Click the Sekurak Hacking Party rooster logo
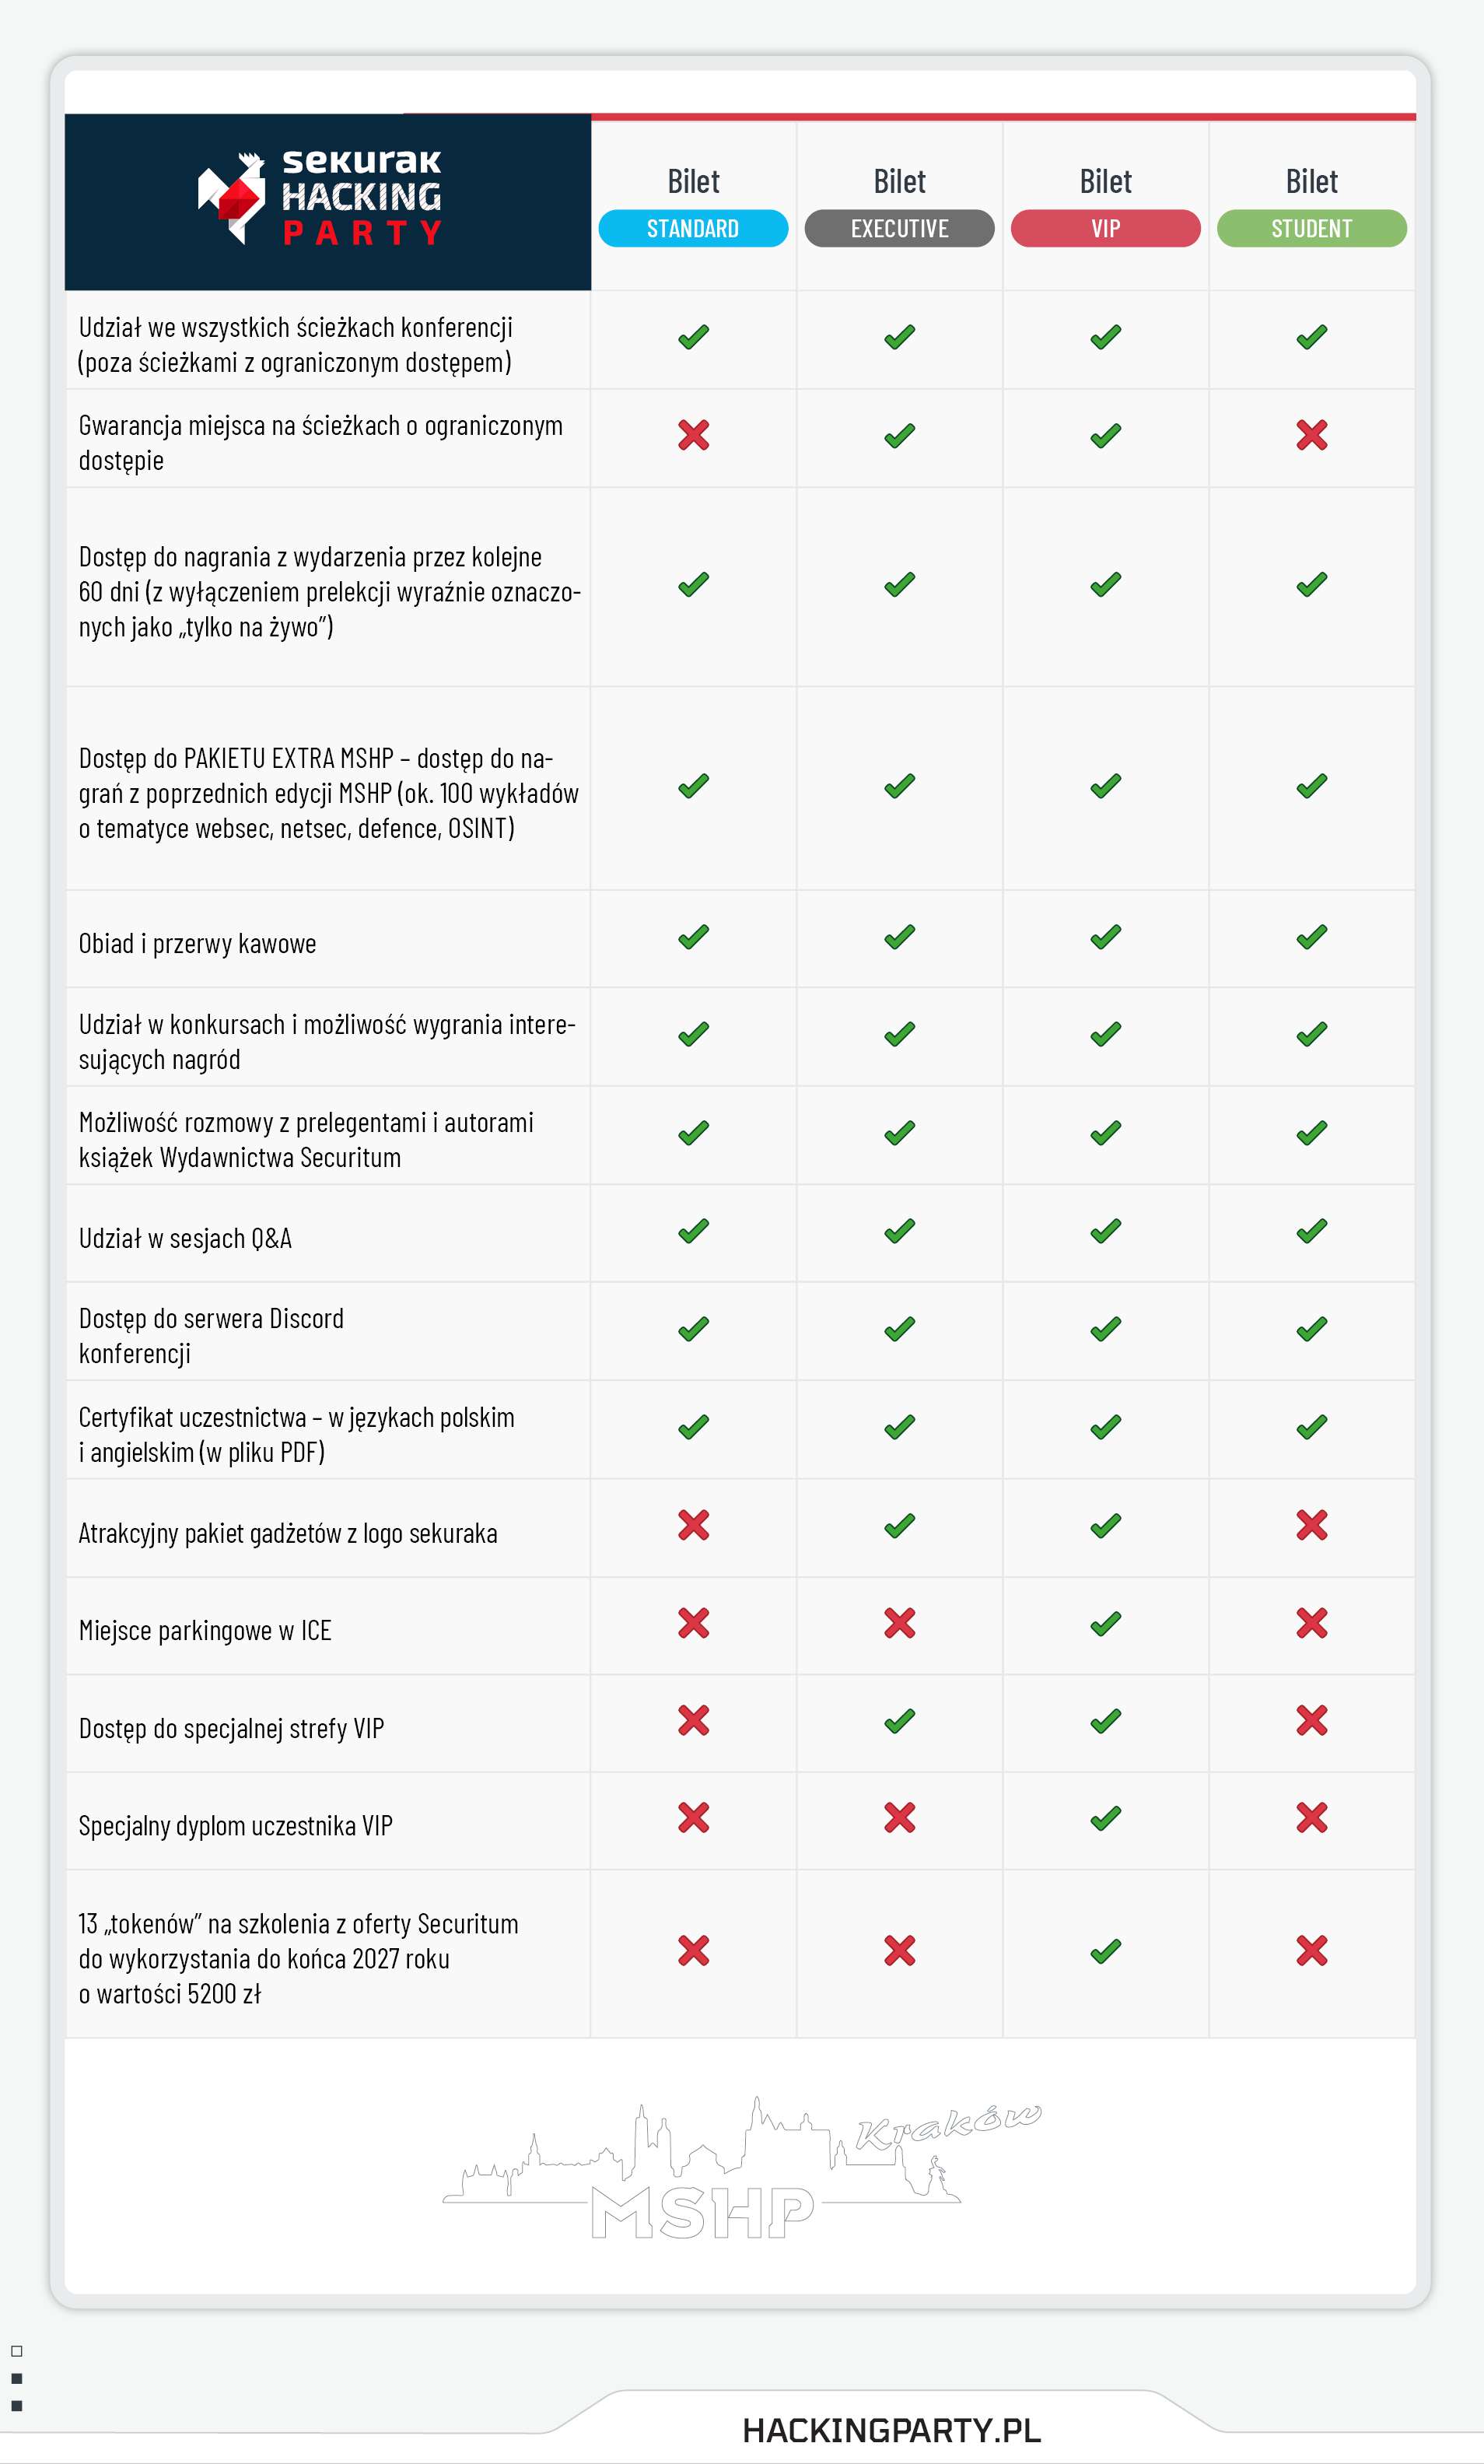This screenshot has height=2464, width=1484. point(320,198)
